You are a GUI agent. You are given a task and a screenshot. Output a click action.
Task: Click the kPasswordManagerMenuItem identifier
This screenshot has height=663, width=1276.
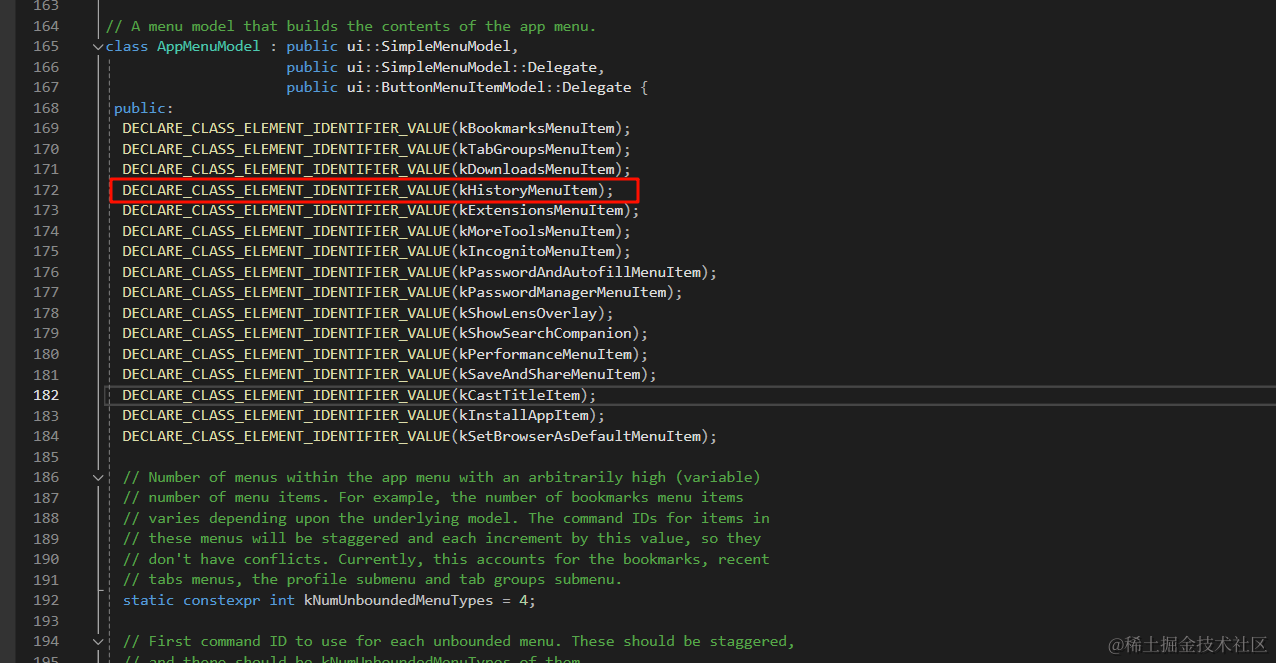[x=563, y=292]
